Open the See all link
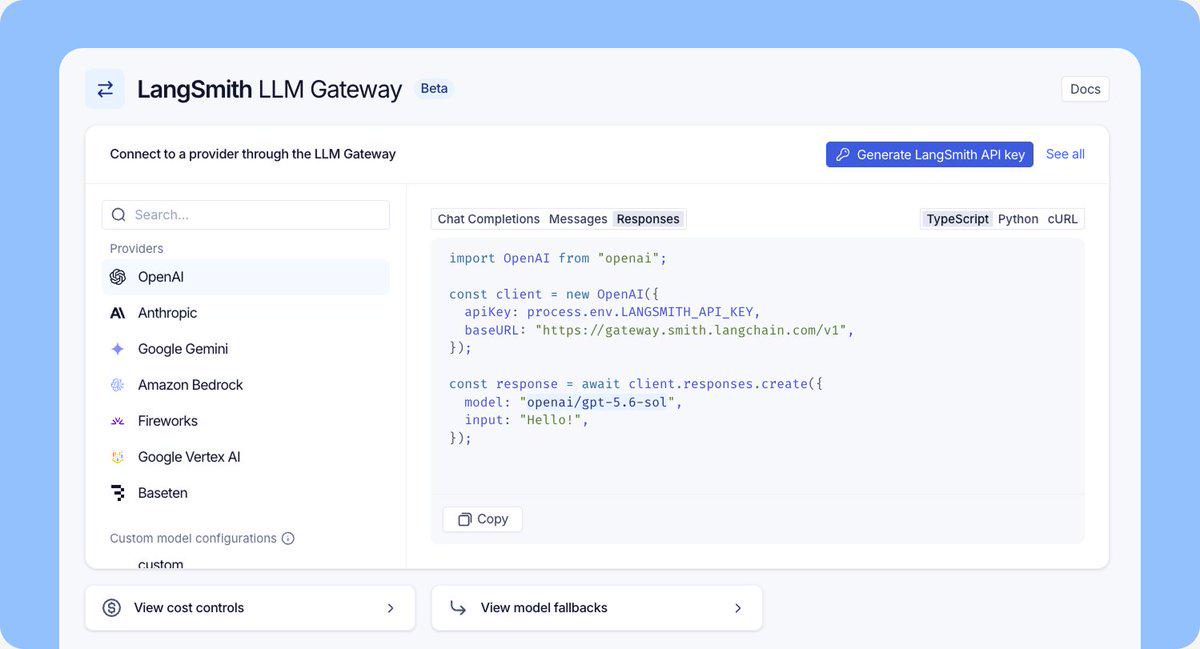The image size is (1200, 649). (x=1065, y=154)
